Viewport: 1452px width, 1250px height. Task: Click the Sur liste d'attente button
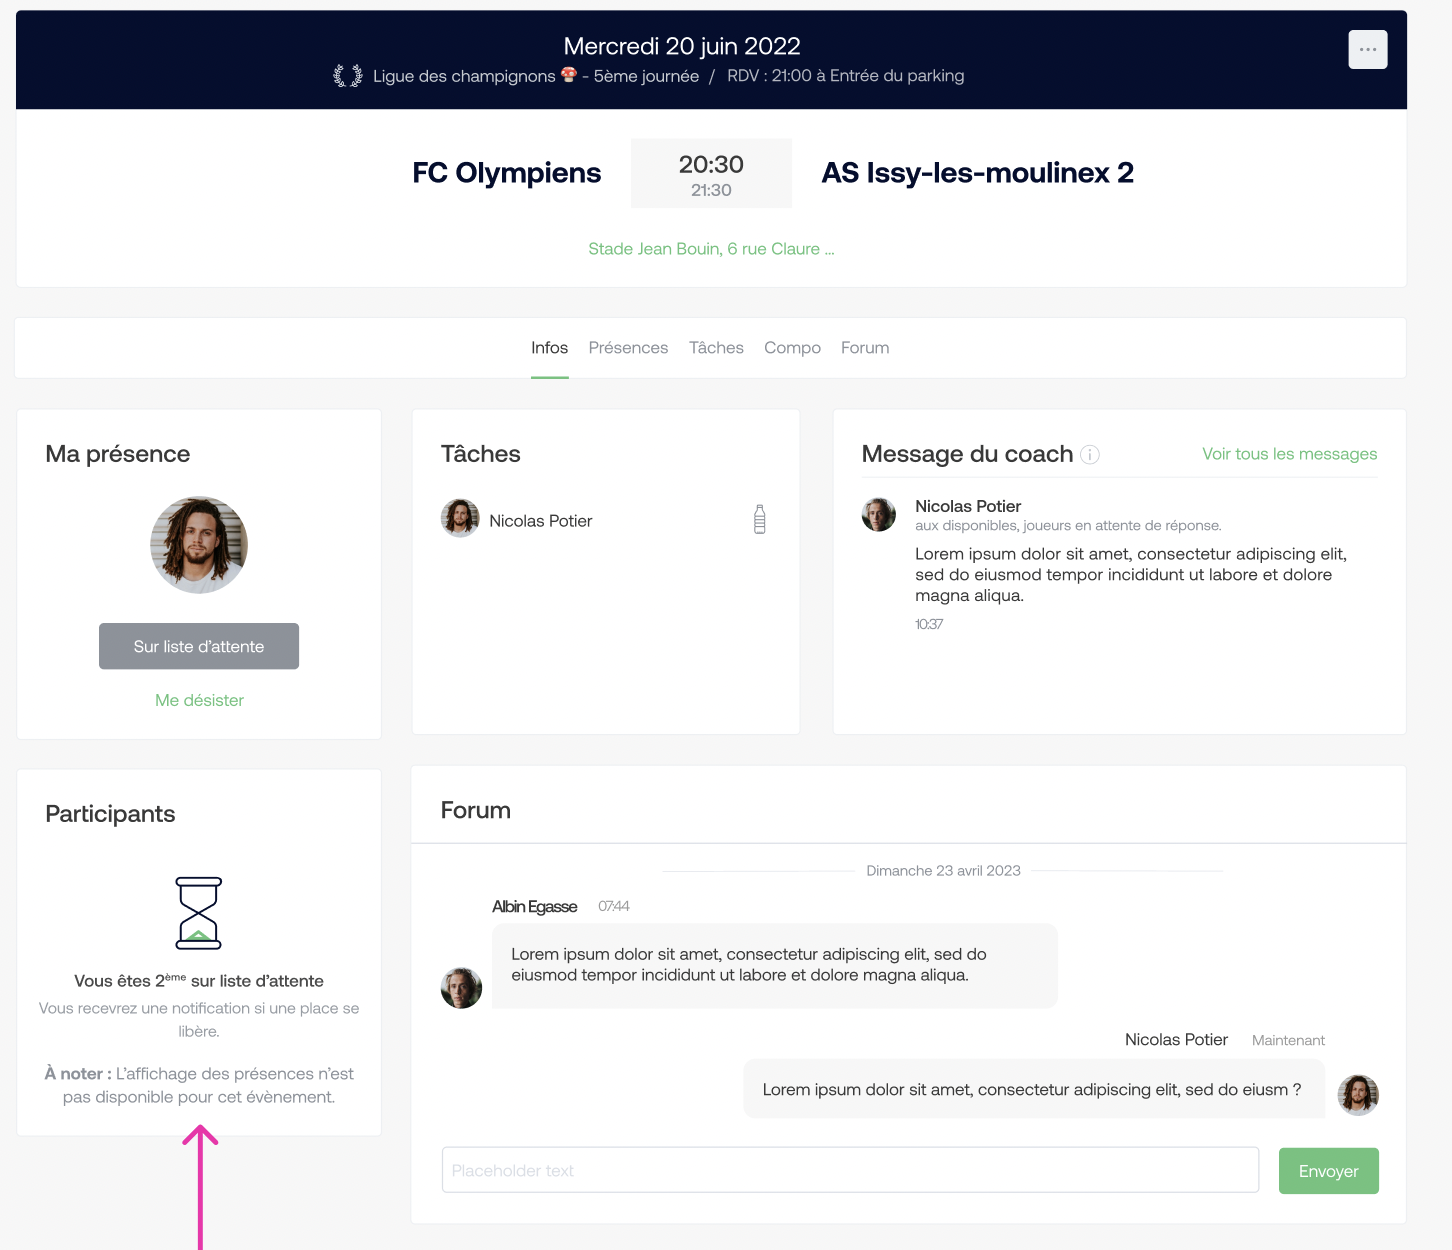coord(199,646)
